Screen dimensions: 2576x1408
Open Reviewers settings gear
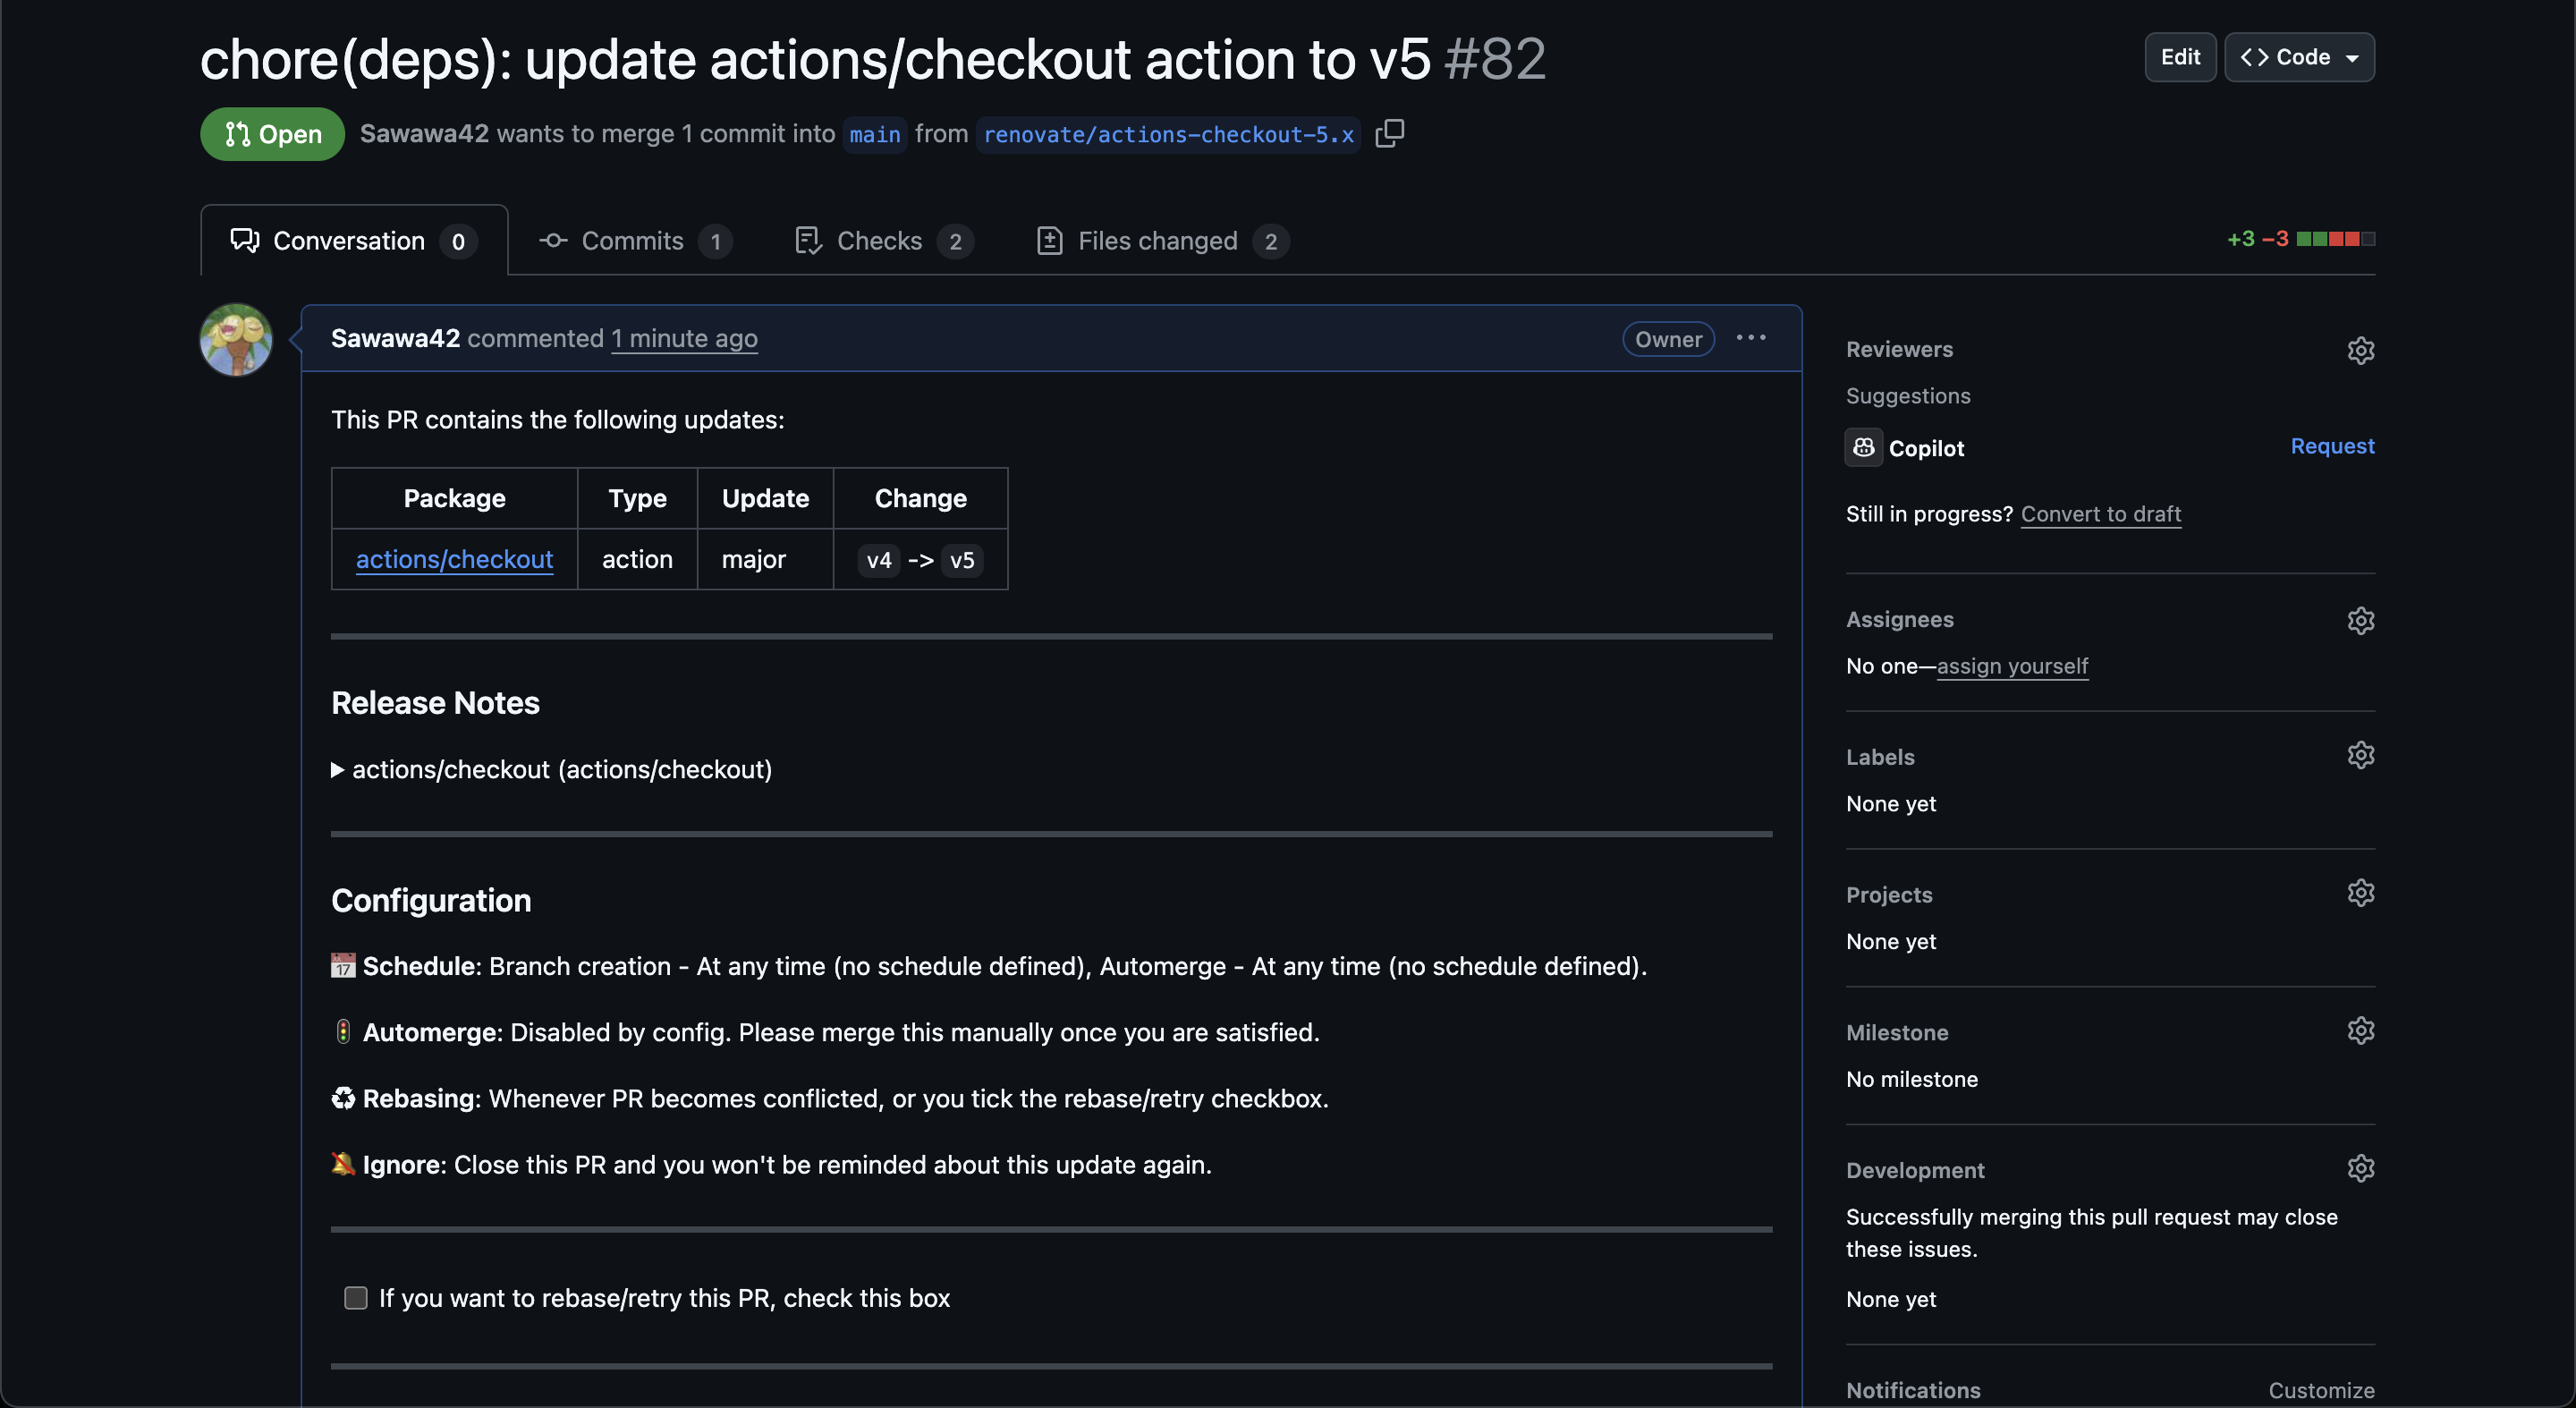pyautogui.click(x=2360, y=350)
